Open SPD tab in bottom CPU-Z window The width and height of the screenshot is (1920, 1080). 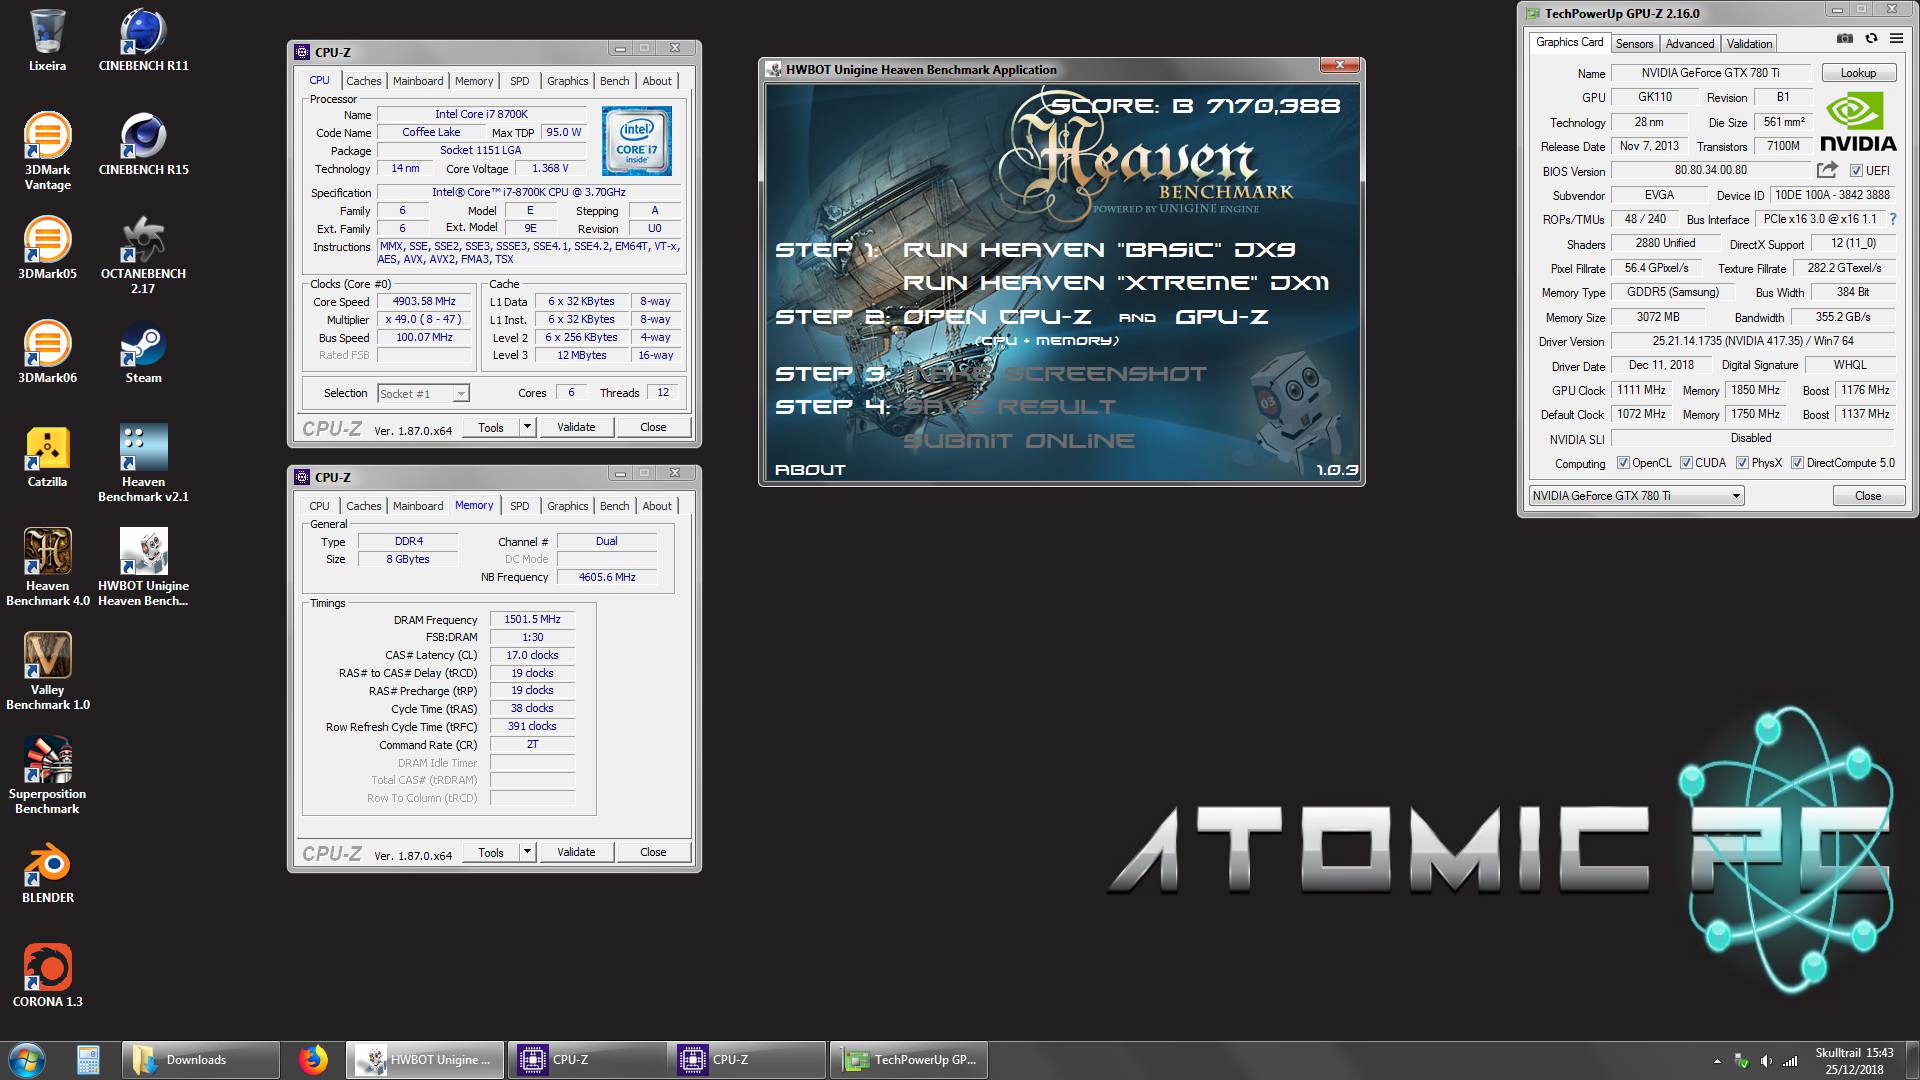point(519,506)
